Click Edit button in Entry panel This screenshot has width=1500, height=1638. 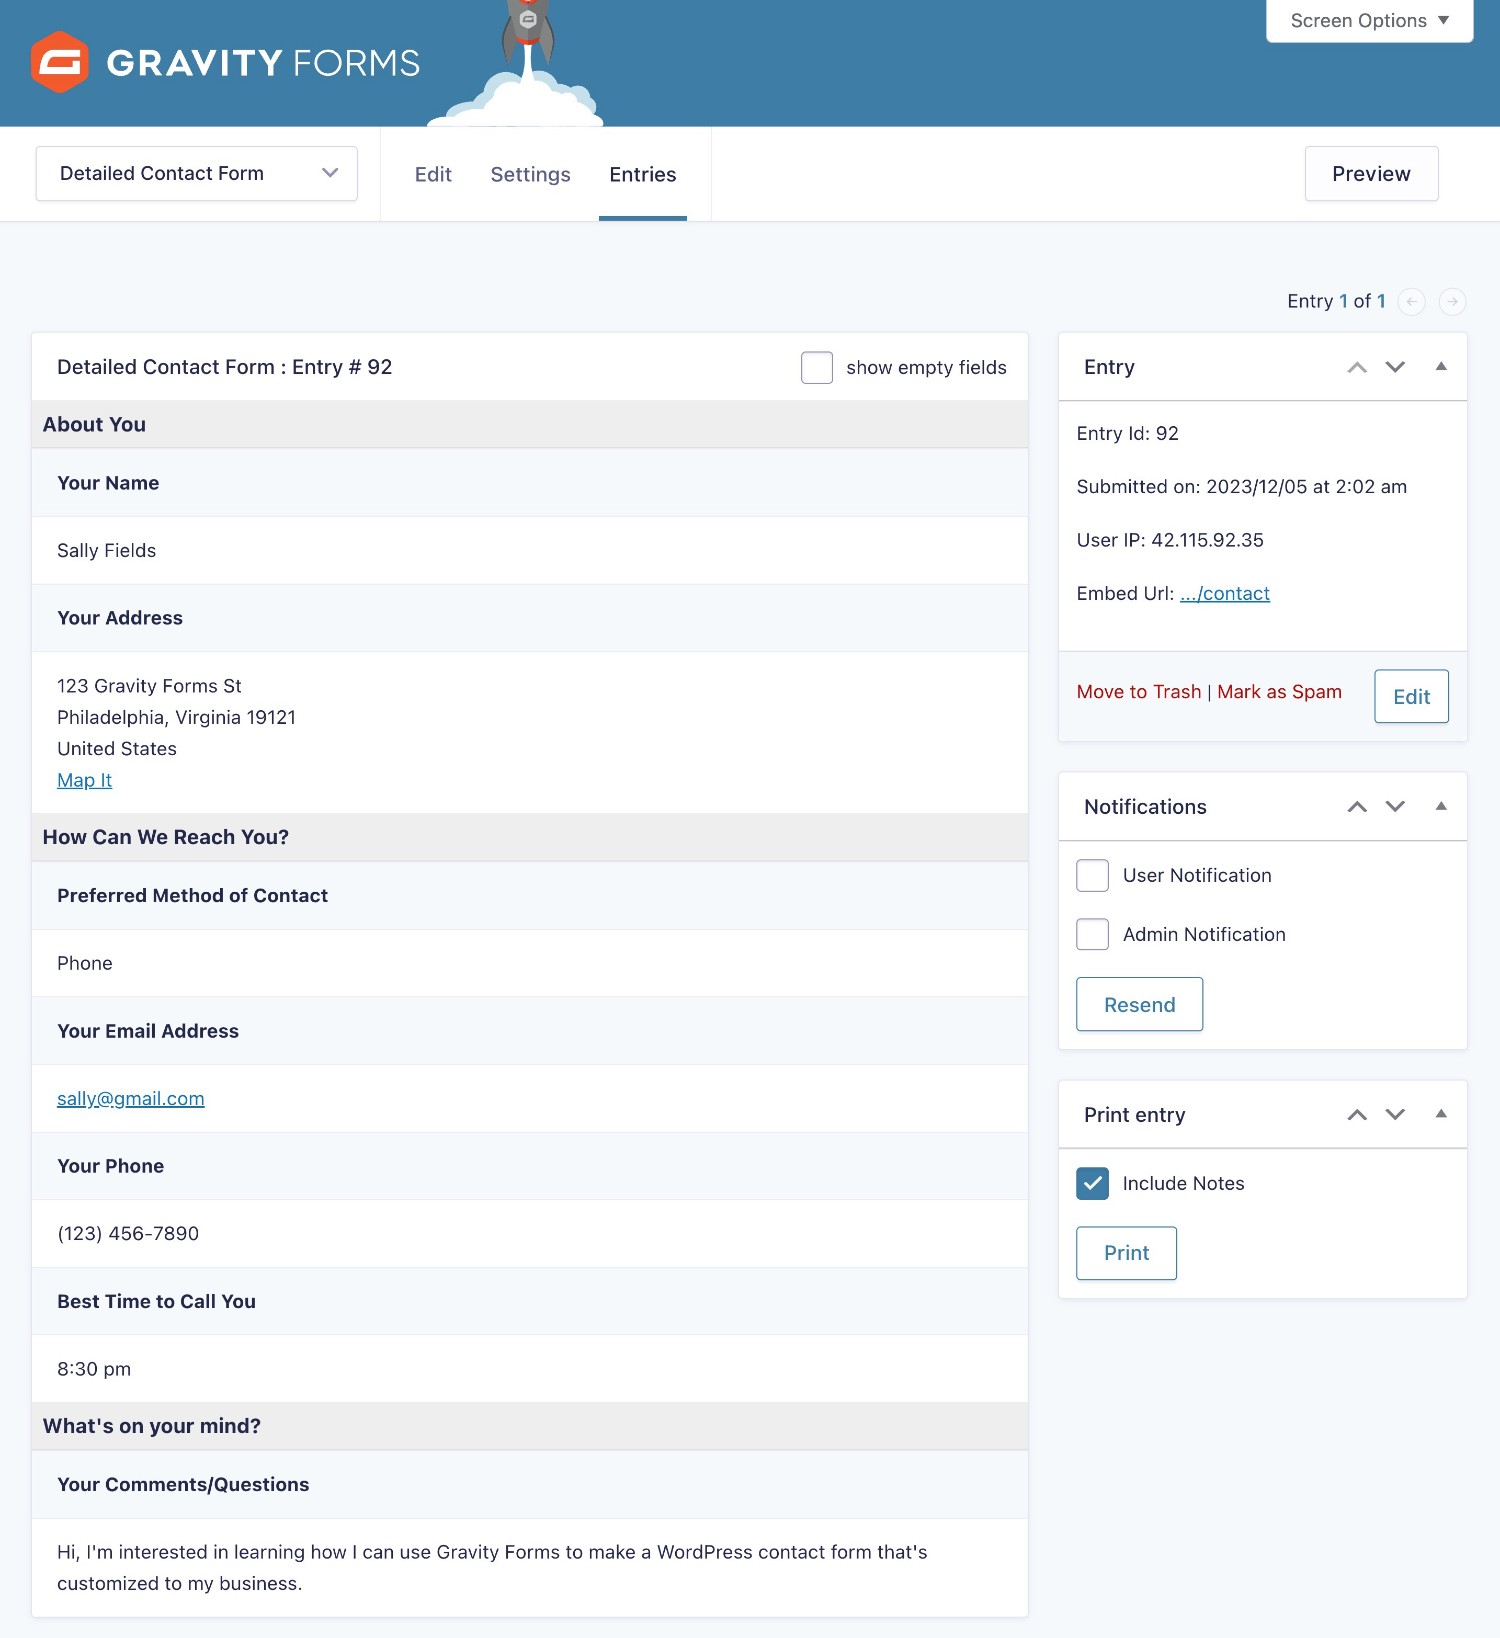tap(1411, 696)
